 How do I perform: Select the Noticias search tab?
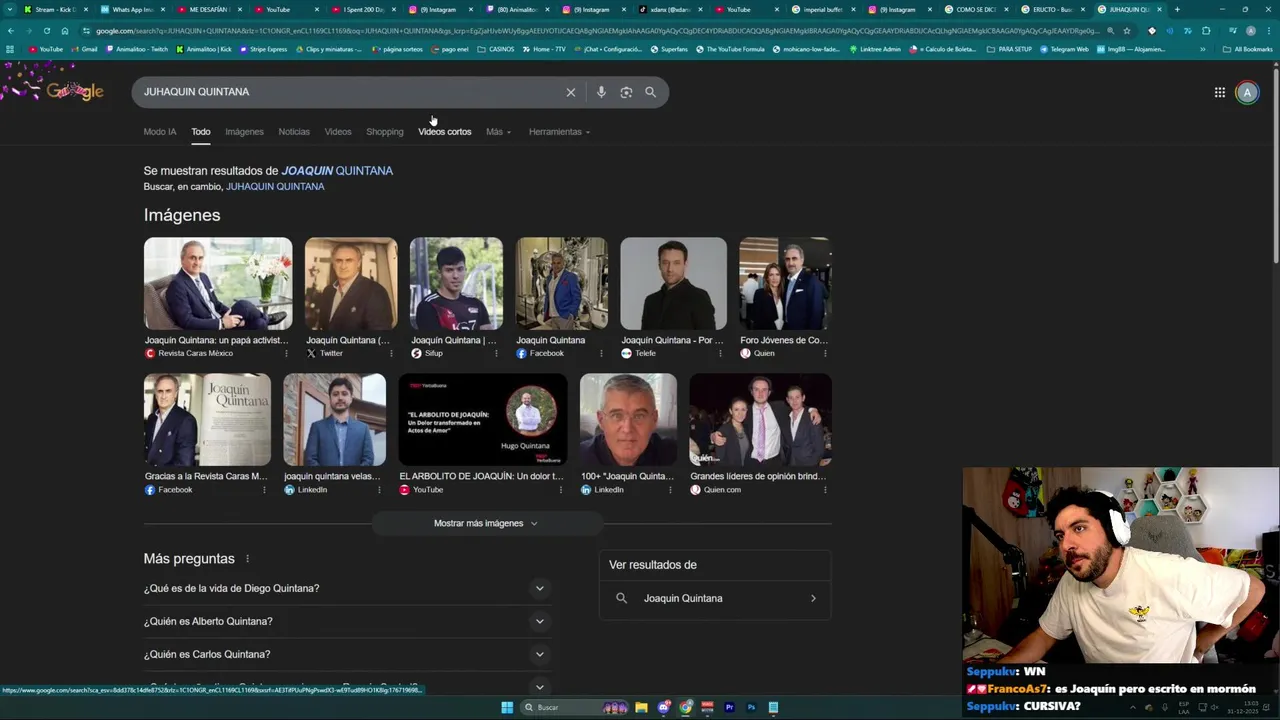click(294, 132)
